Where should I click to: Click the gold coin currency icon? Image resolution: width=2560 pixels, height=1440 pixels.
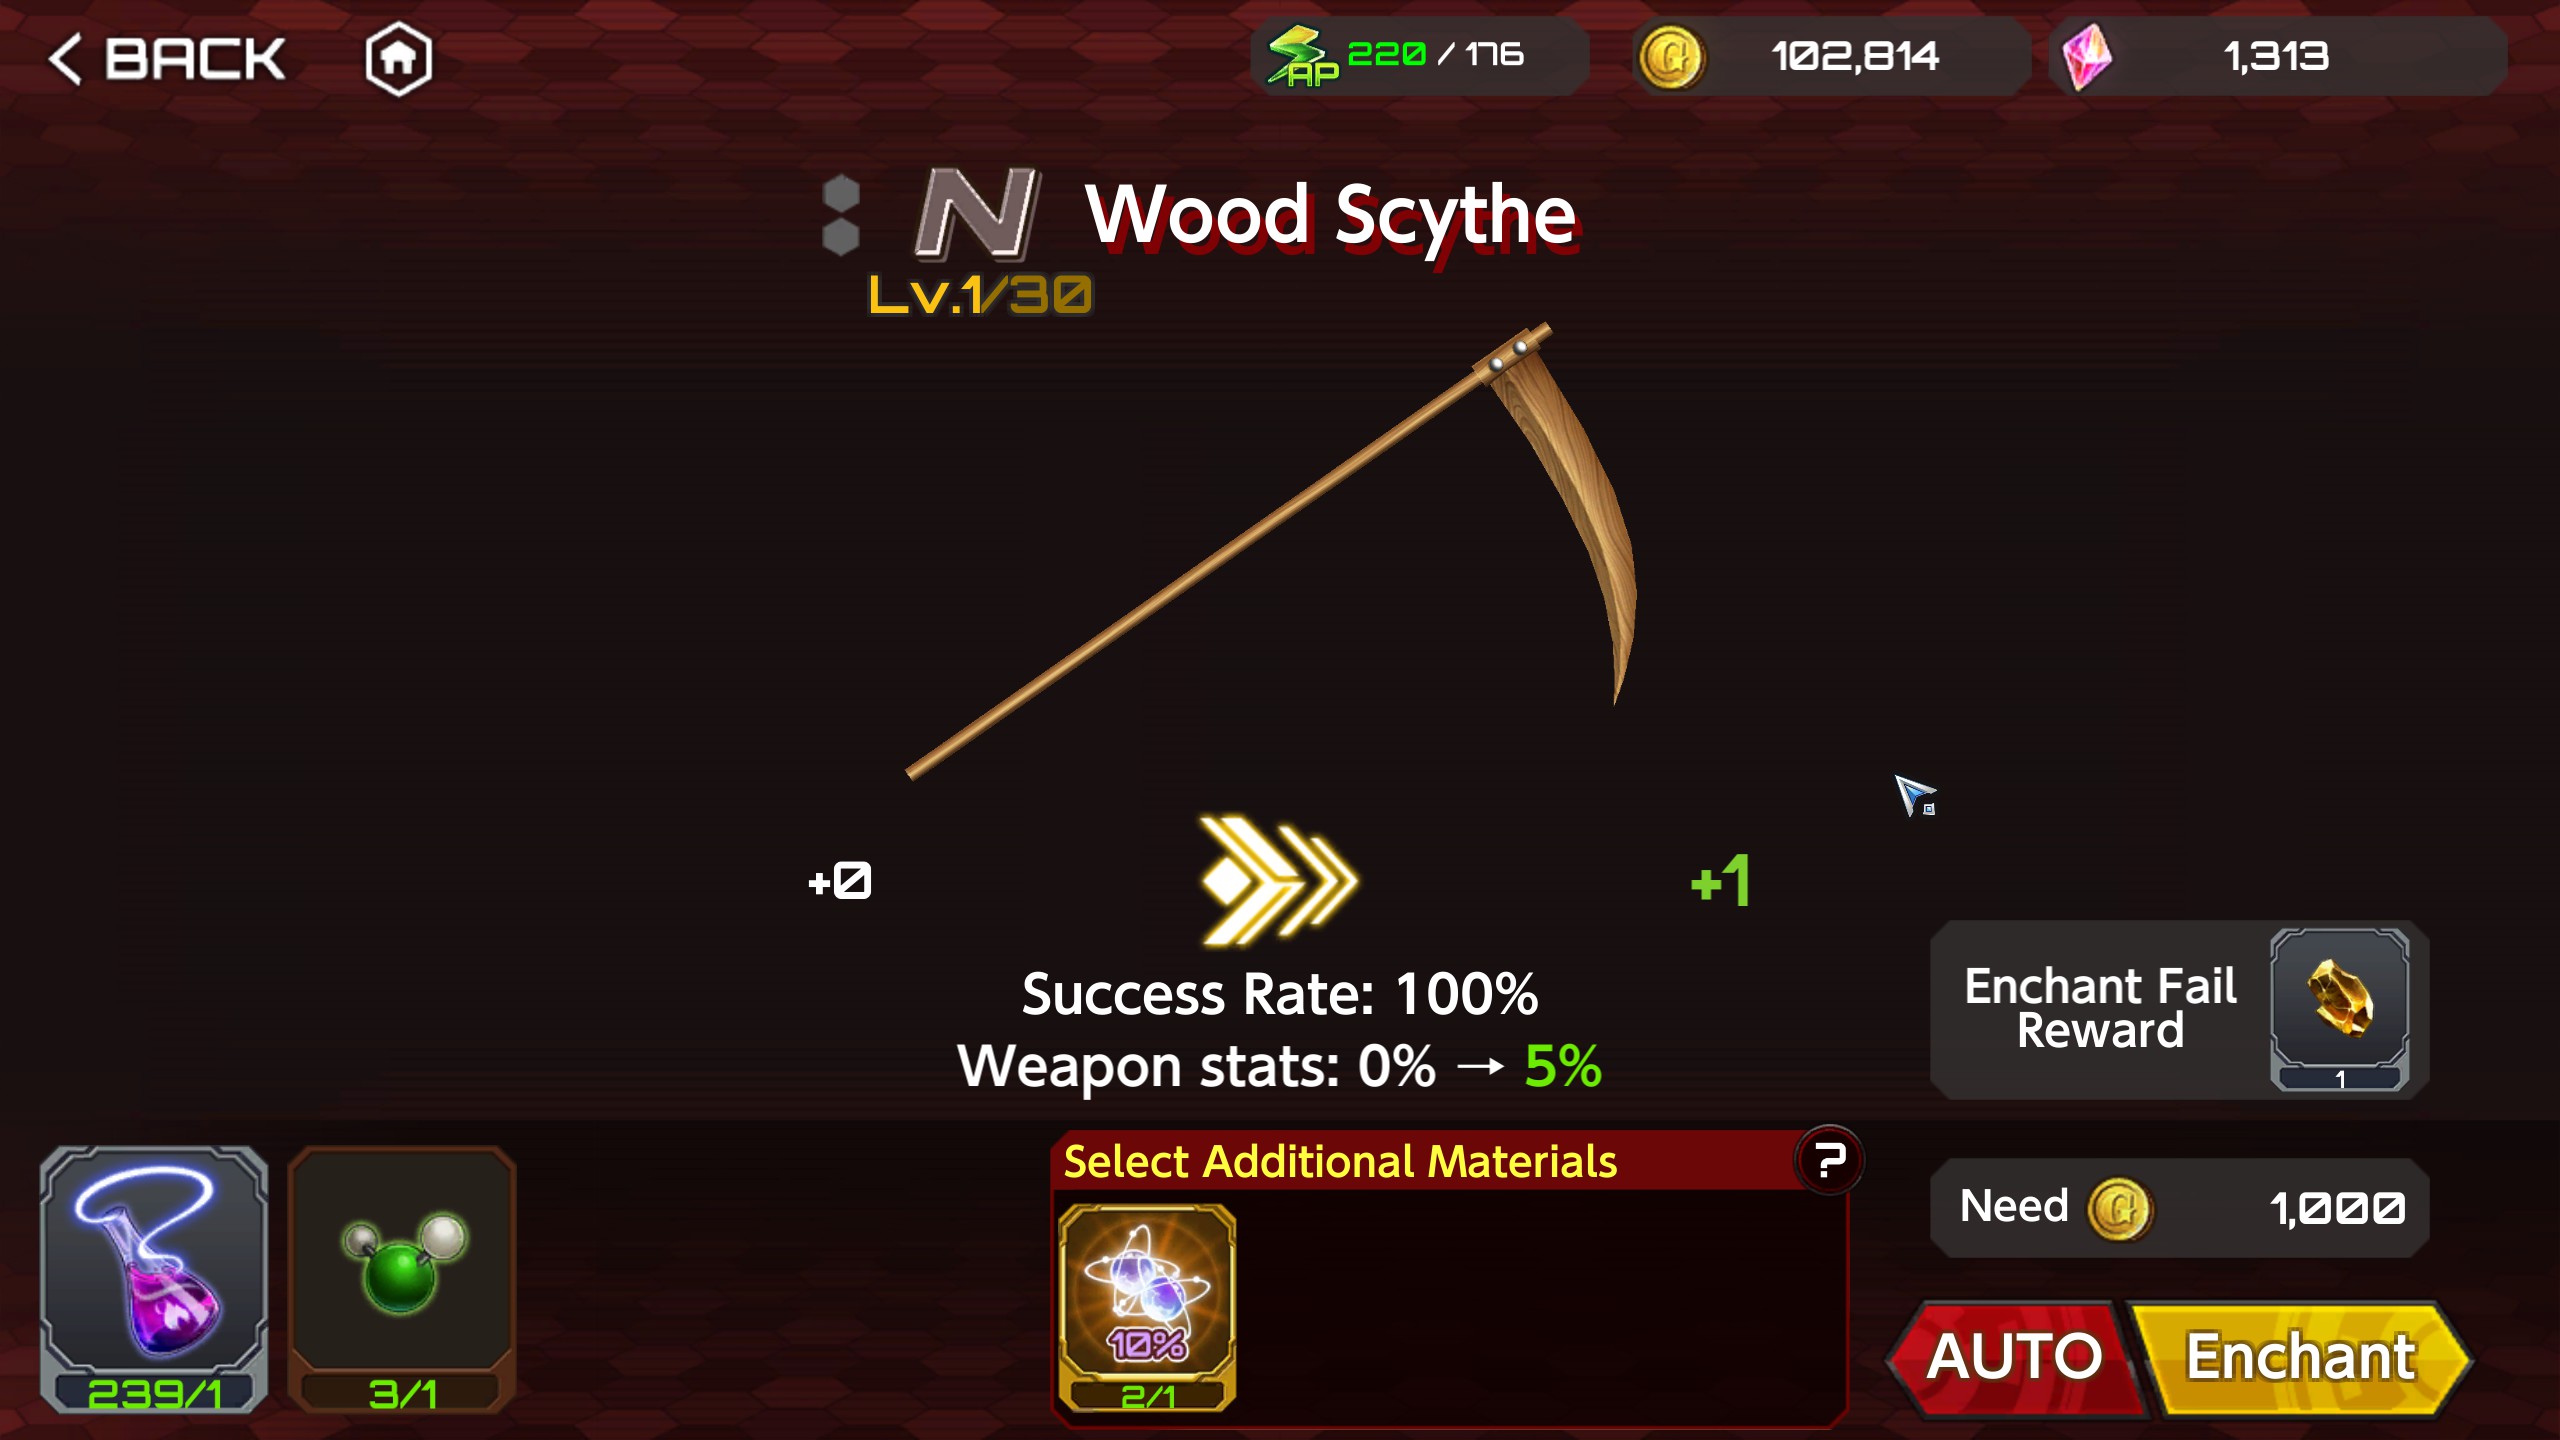pyautogui.click(x=1669, y=58)
